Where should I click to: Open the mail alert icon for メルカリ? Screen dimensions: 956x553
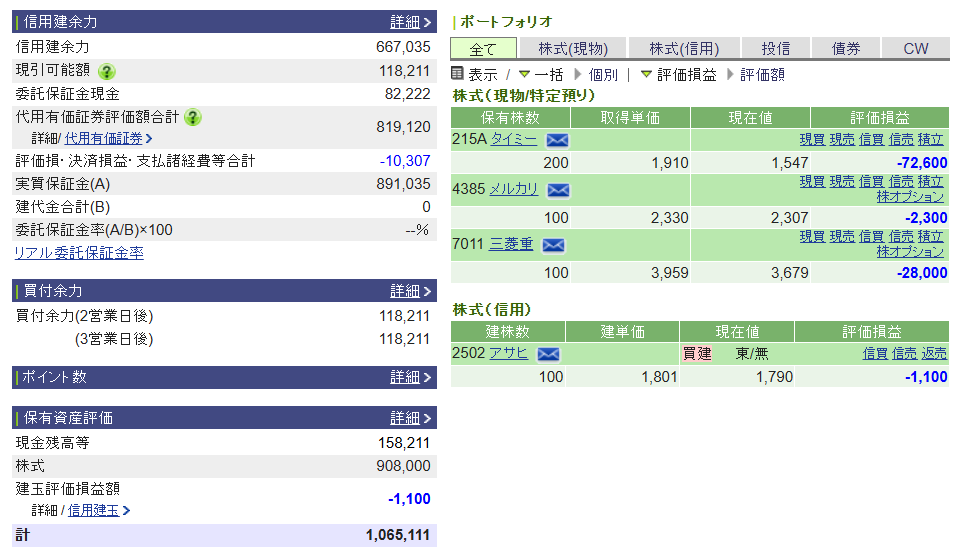tap(559, 190)
